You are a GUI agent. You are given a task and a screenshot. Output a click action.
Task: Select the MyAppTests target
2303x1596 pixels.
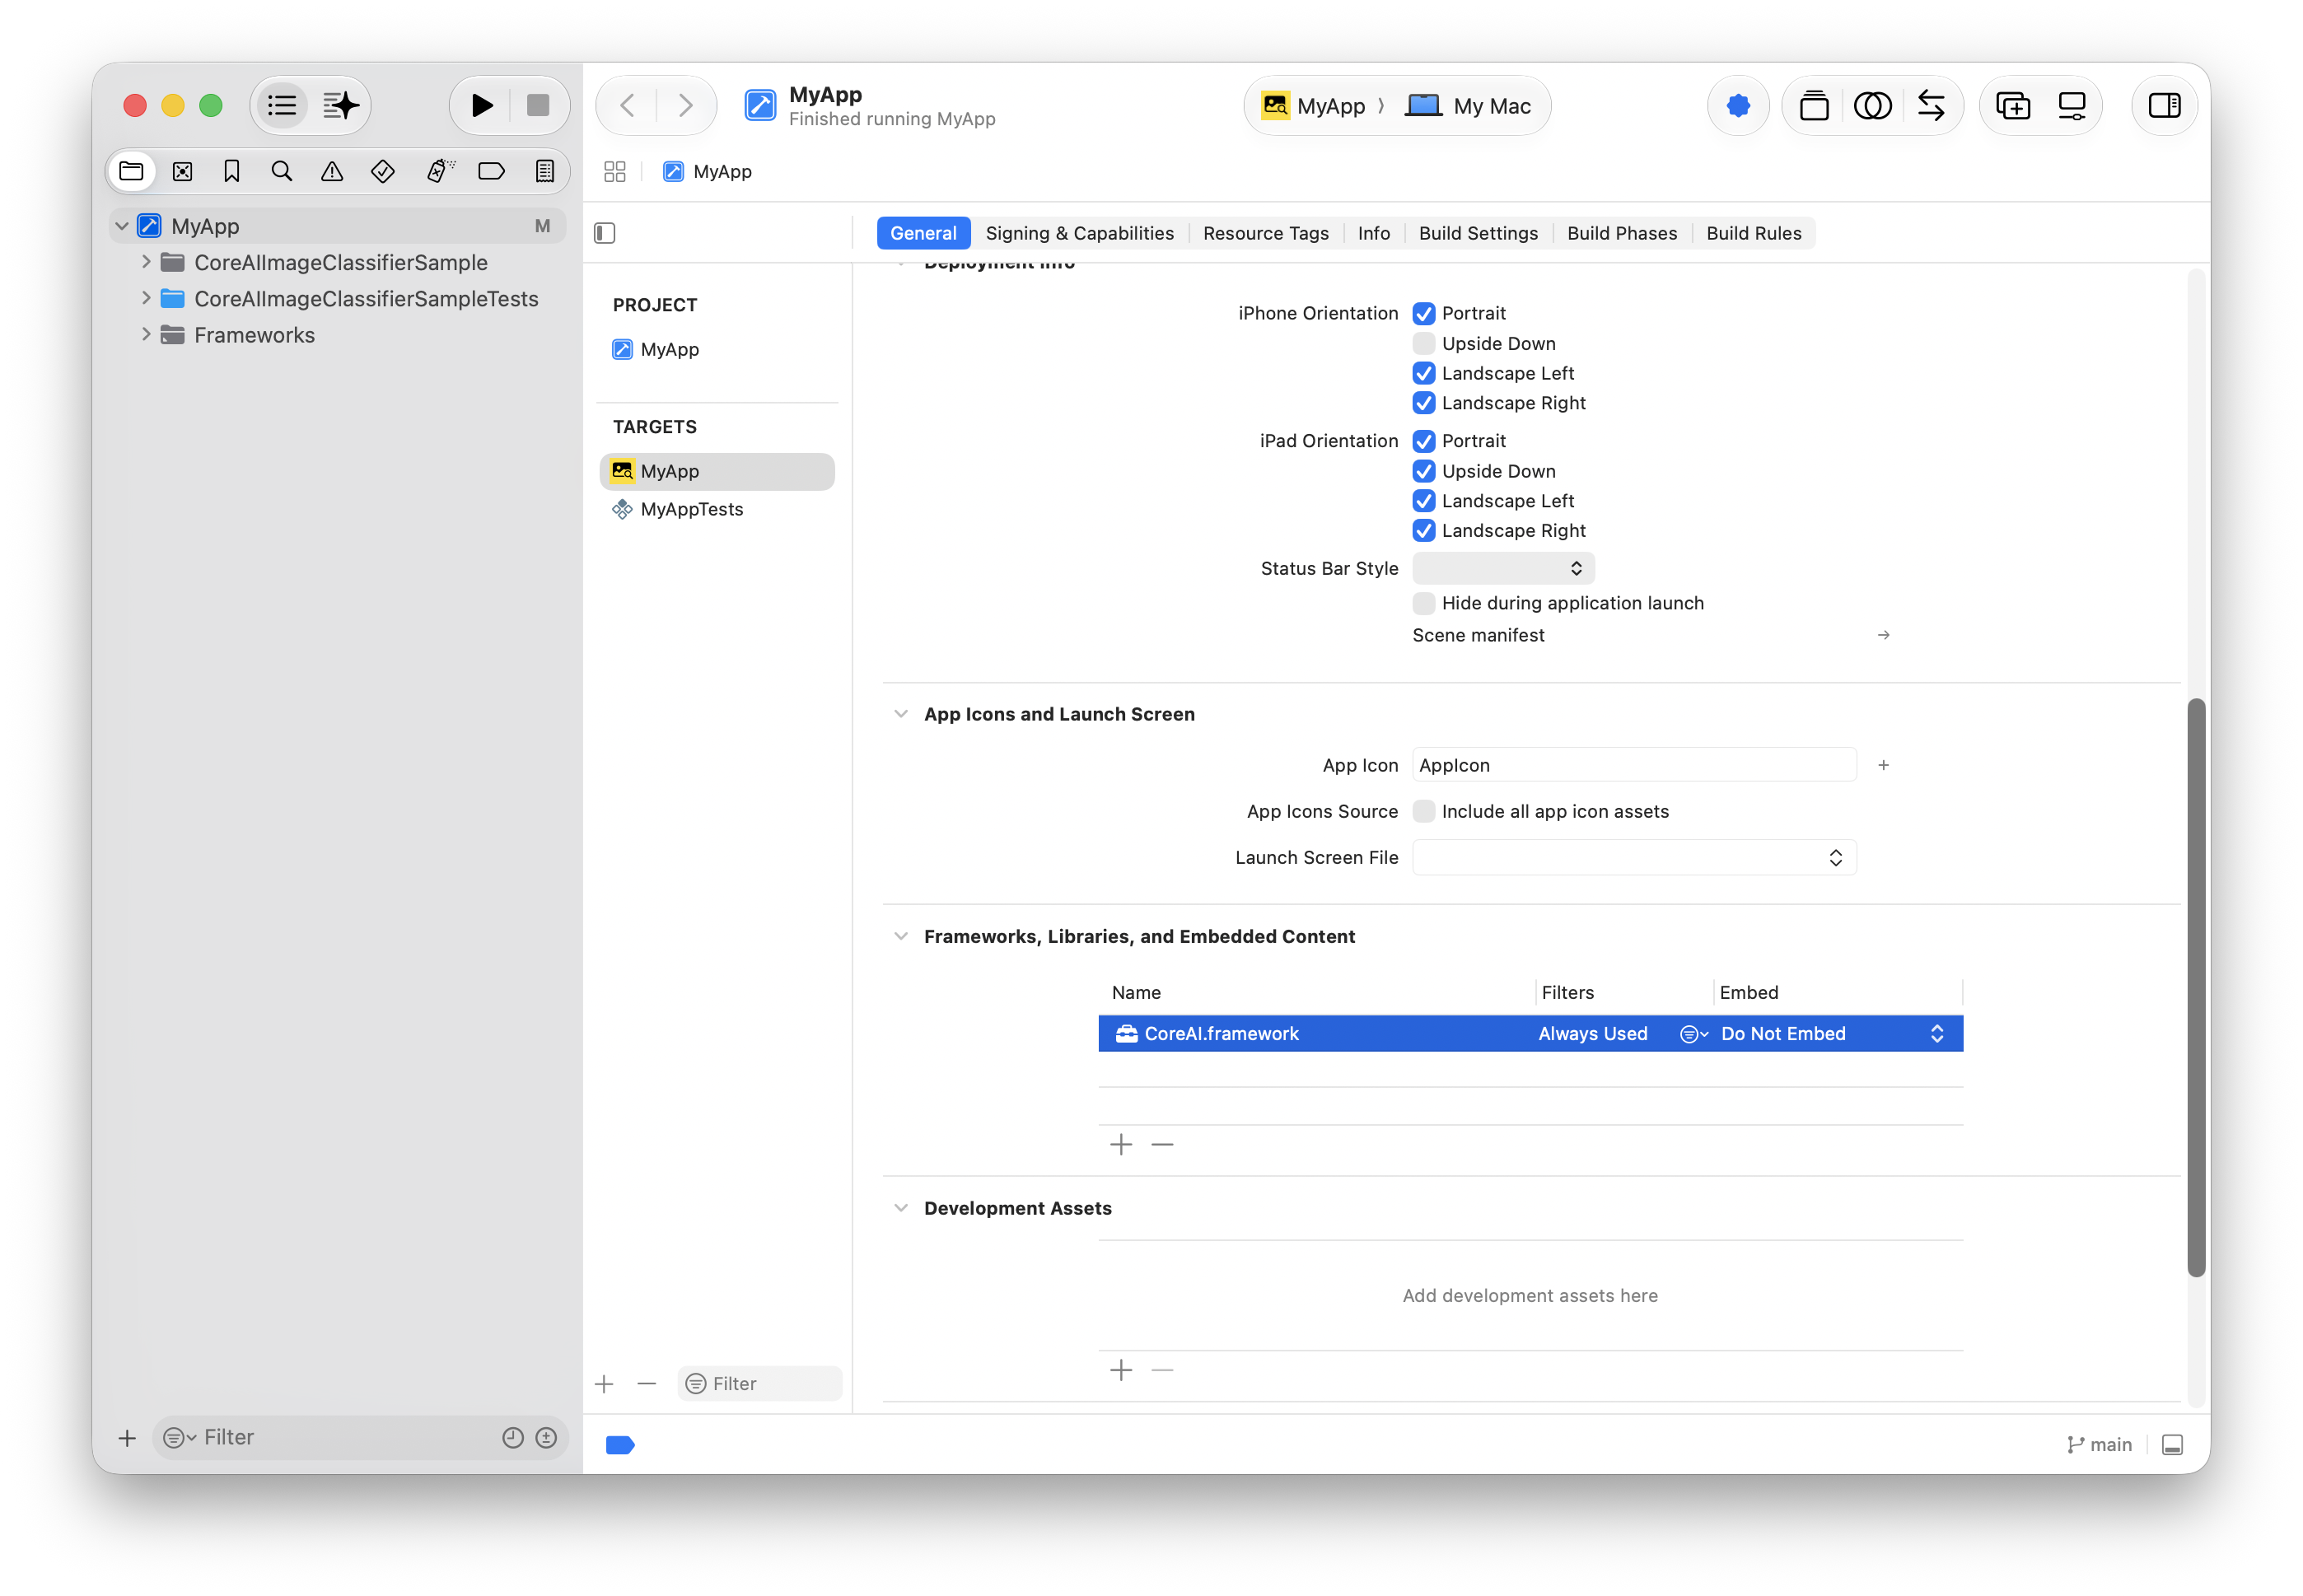[x=717, y=509]
